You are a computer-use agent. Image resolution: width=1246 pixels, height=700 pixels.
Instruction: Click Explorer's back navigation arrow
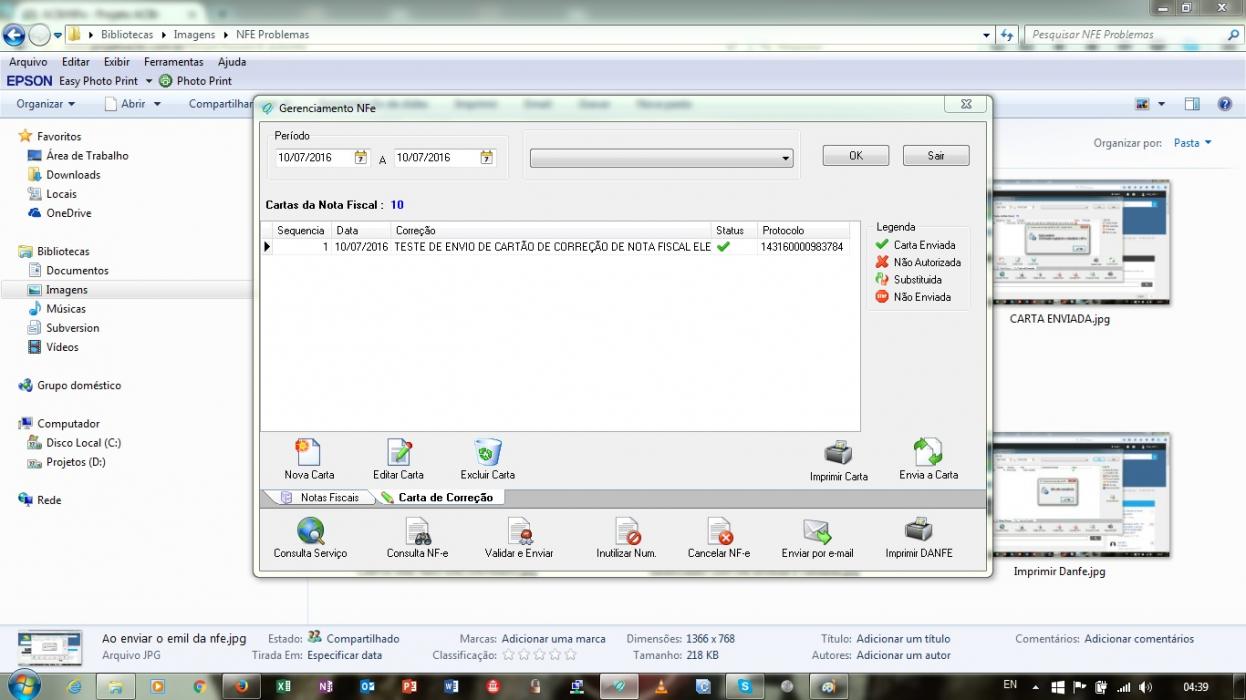(x=14, y=35)
